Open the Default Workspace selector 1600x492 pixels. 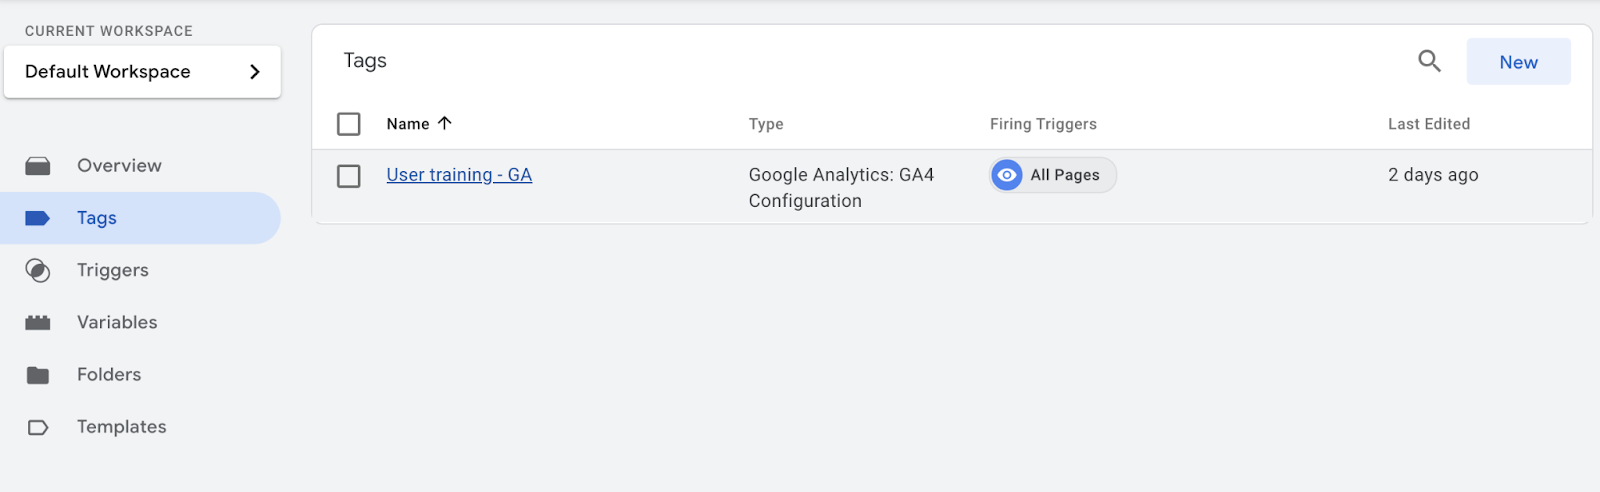click(x=142, y=72)
